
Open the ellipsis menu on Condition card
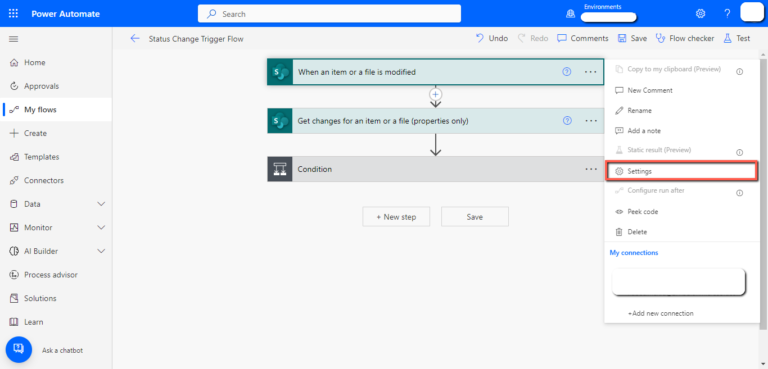[x=591, y=169]
